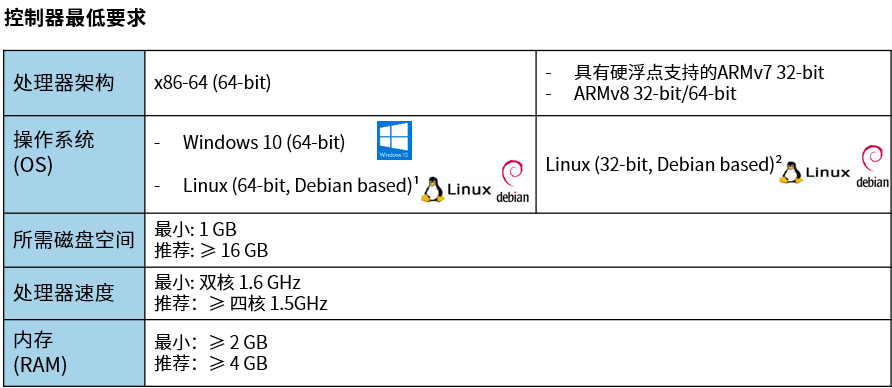This screenshot has width=892, height=388.
Task: Select the 所需磁盘空间 row header cell
Action: [75, 240]
